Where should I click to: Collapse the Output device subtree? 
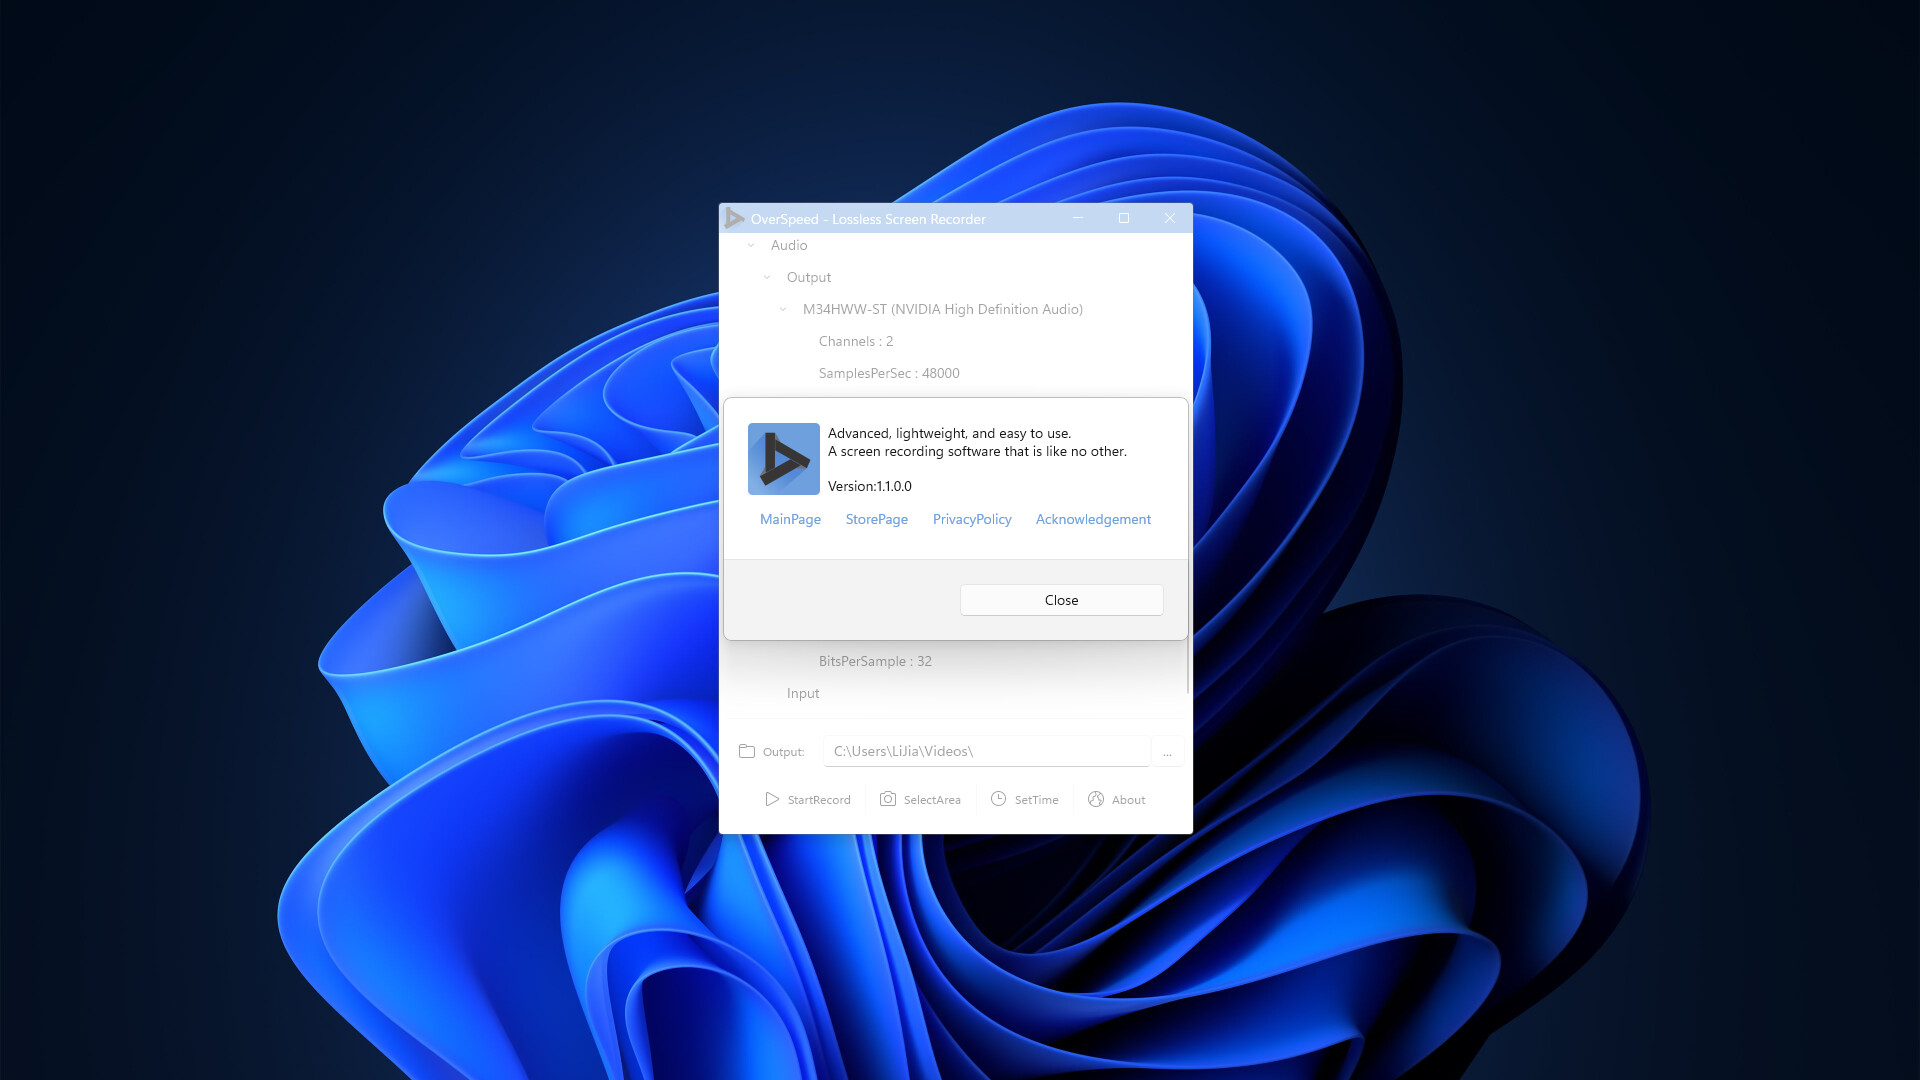tap(767, 277)
